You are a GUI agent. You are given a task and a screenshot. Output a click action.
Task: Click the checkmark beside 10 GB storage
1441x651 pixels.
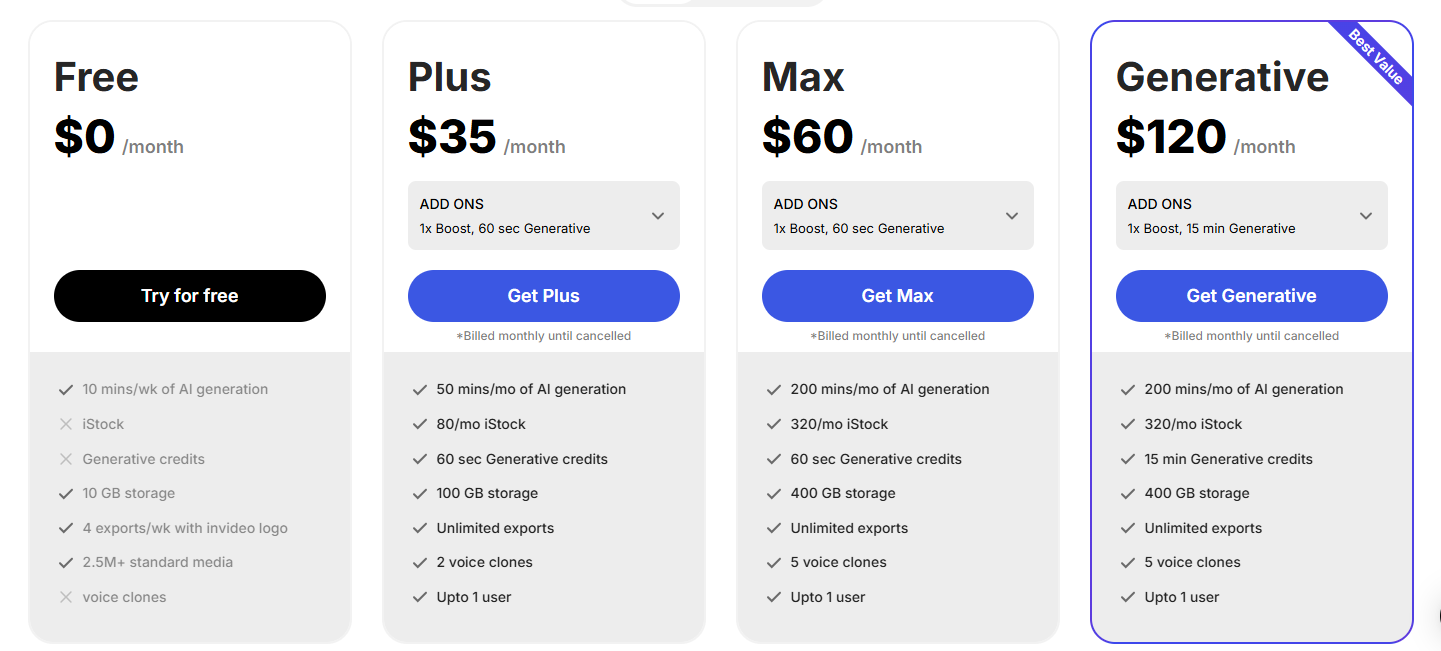(66, 493)
